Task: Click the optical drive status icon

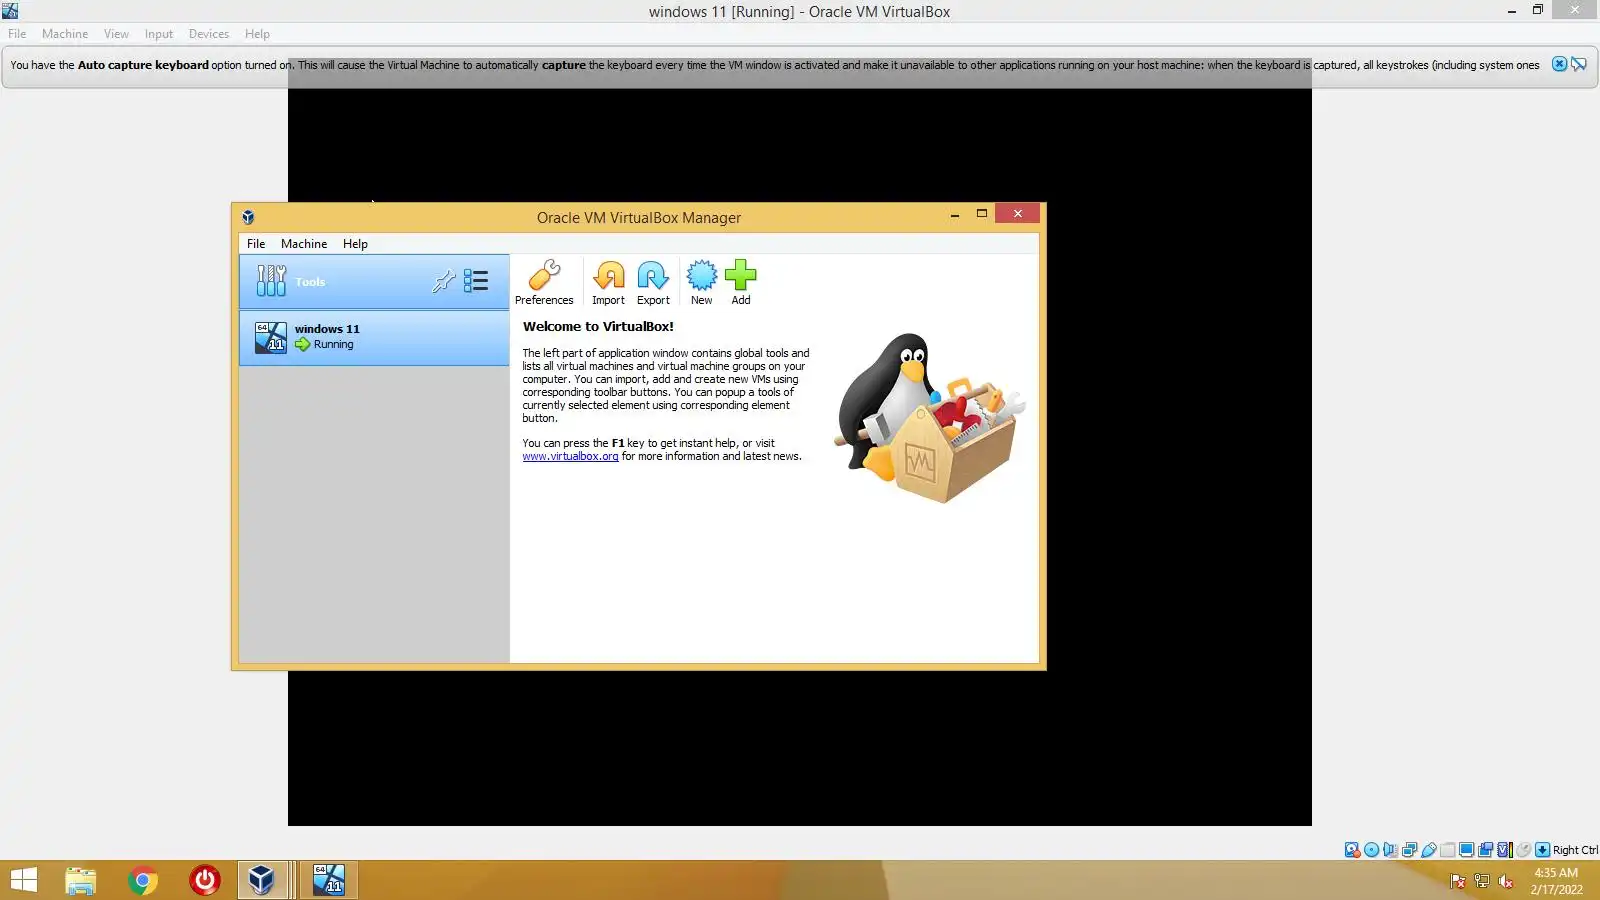Action: 1372,850
